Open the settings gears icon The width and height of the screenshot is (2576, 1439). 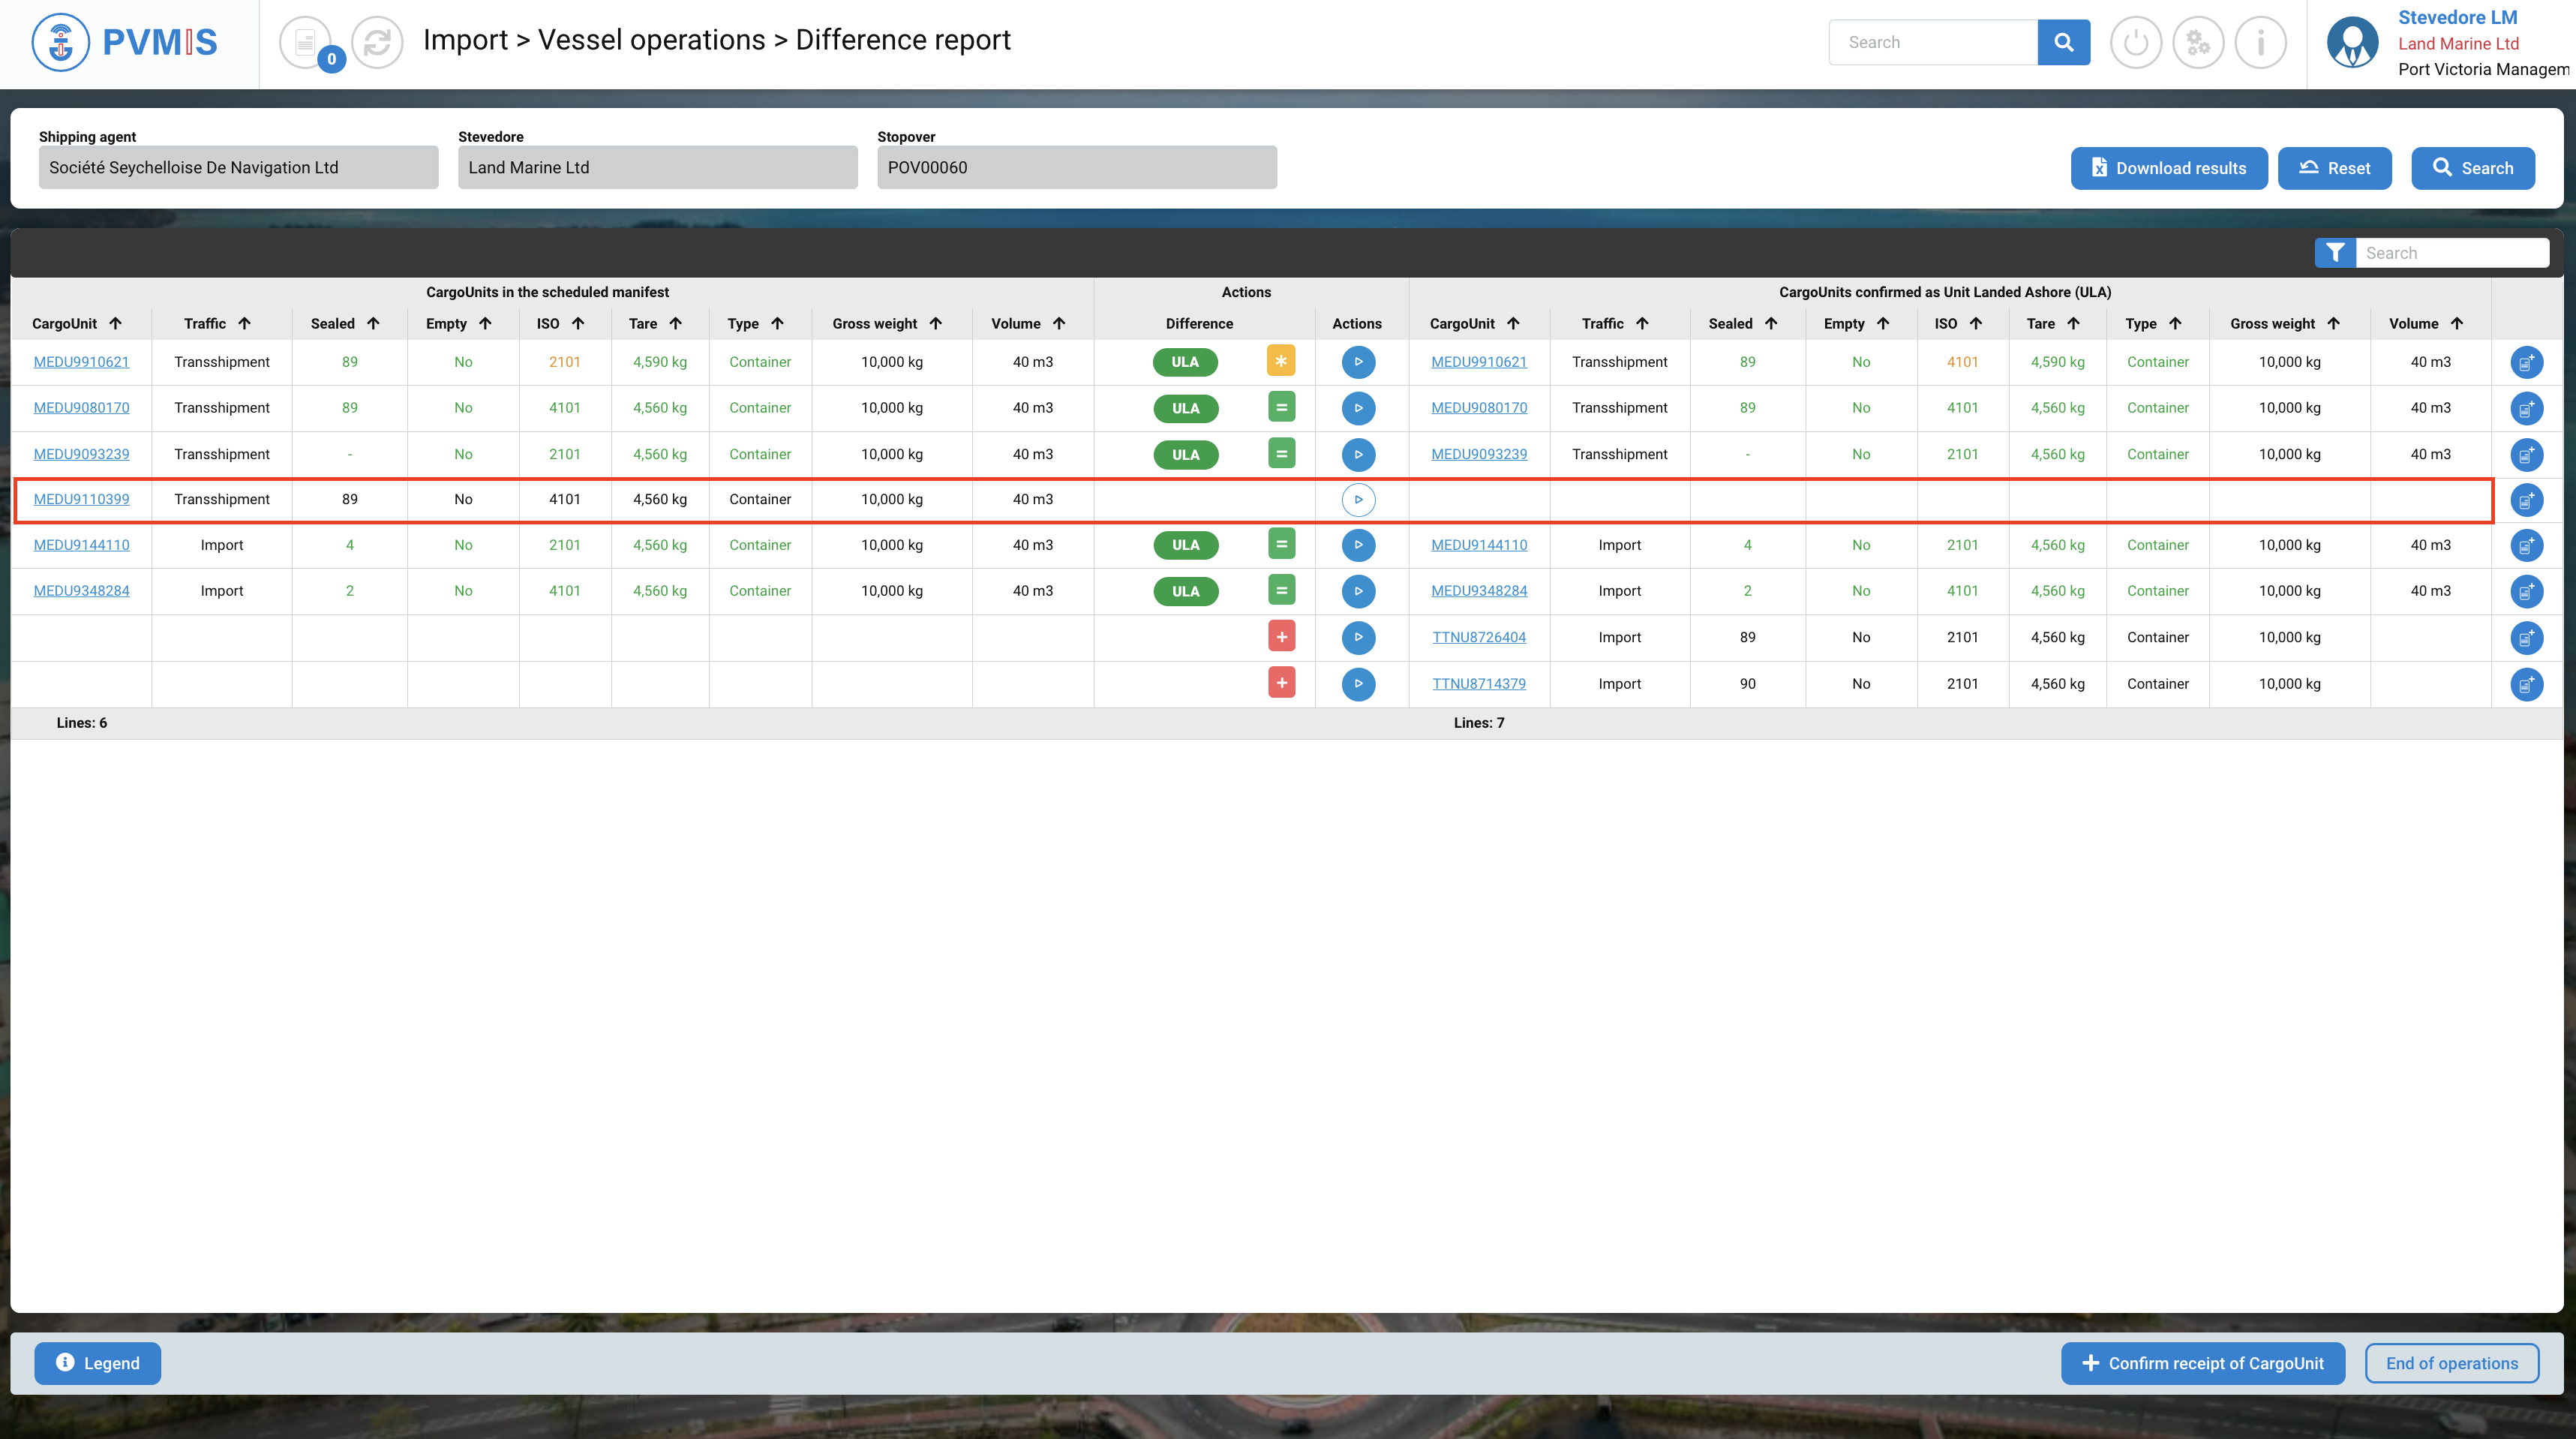(x=2198, y=42)
